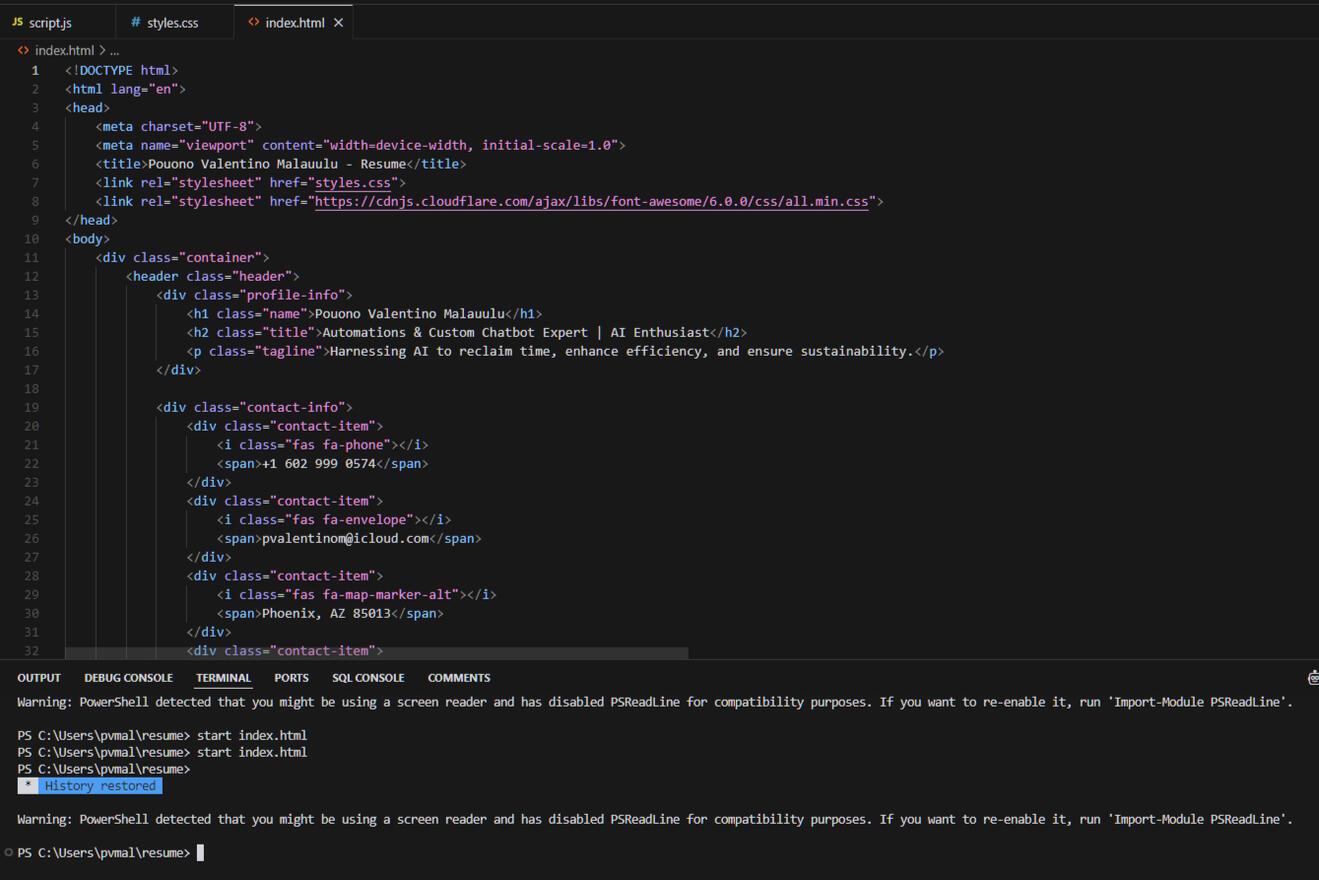
Task: Select the index.html editor tab
Action: [294, 22]
